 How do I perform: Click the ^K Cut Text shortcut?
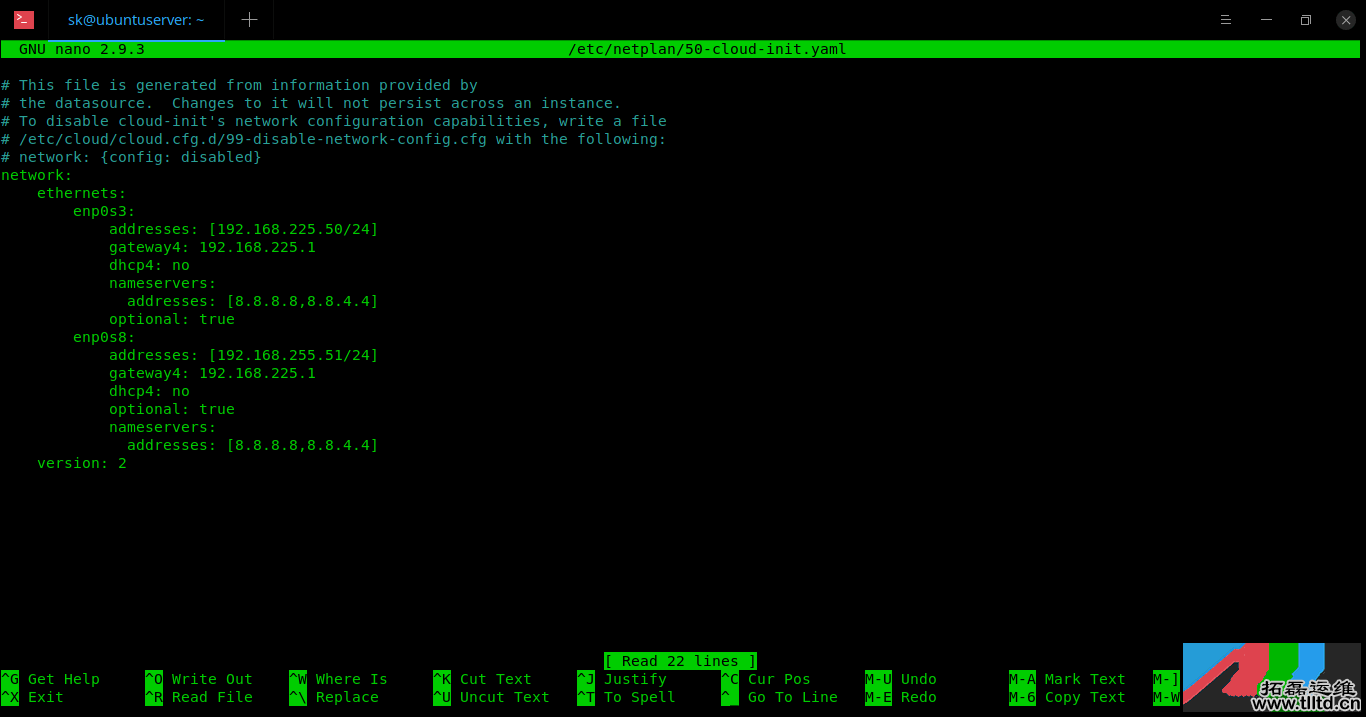pyautogui.click(x=483, y=679)
